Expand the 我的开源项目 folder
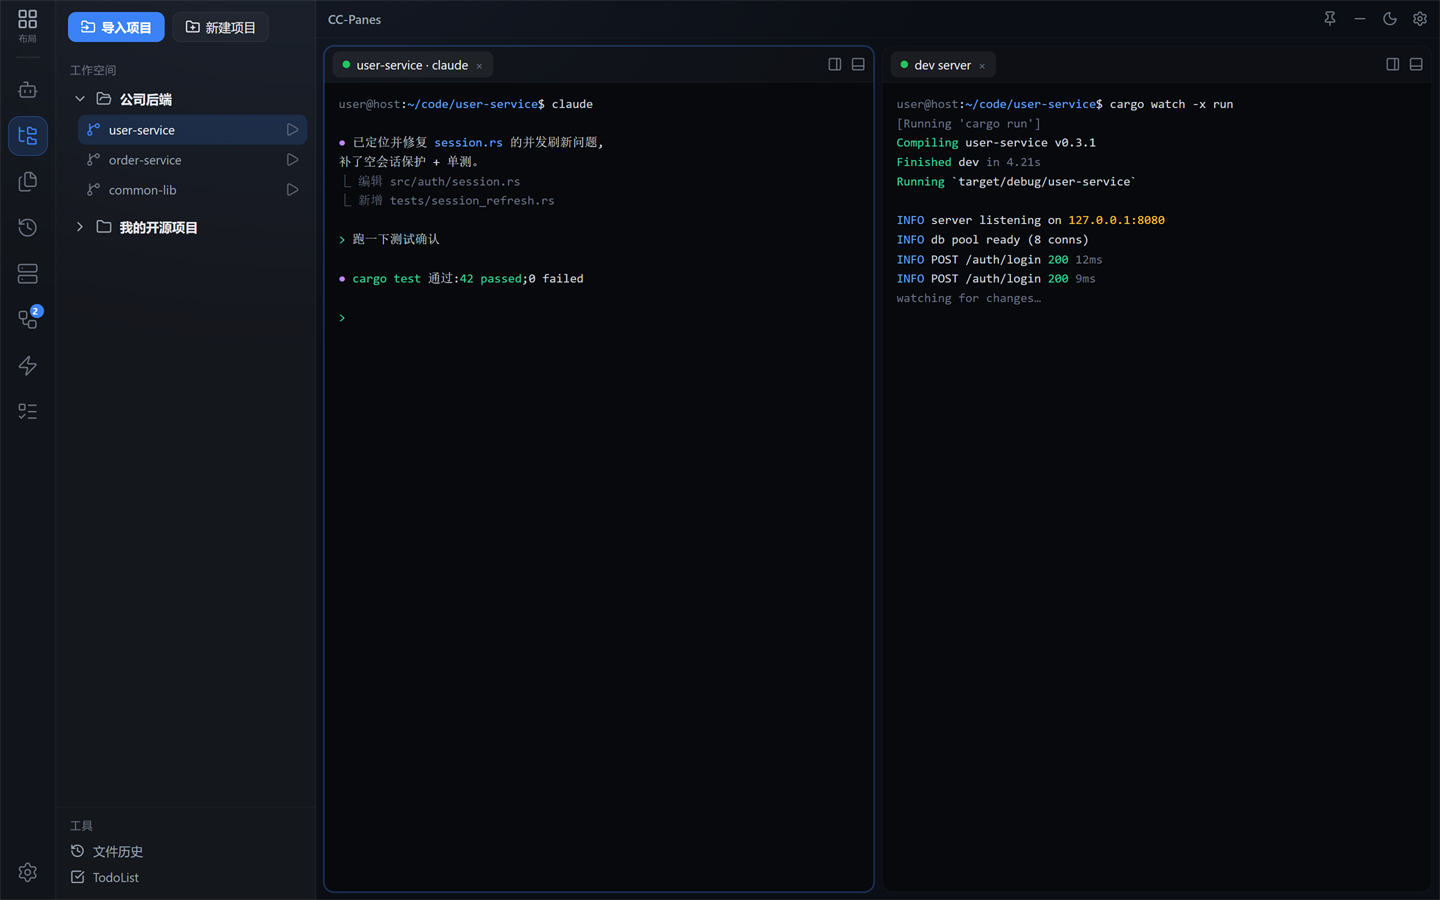The width and height of the screenshot is (1440, 900). coord(80,227)
